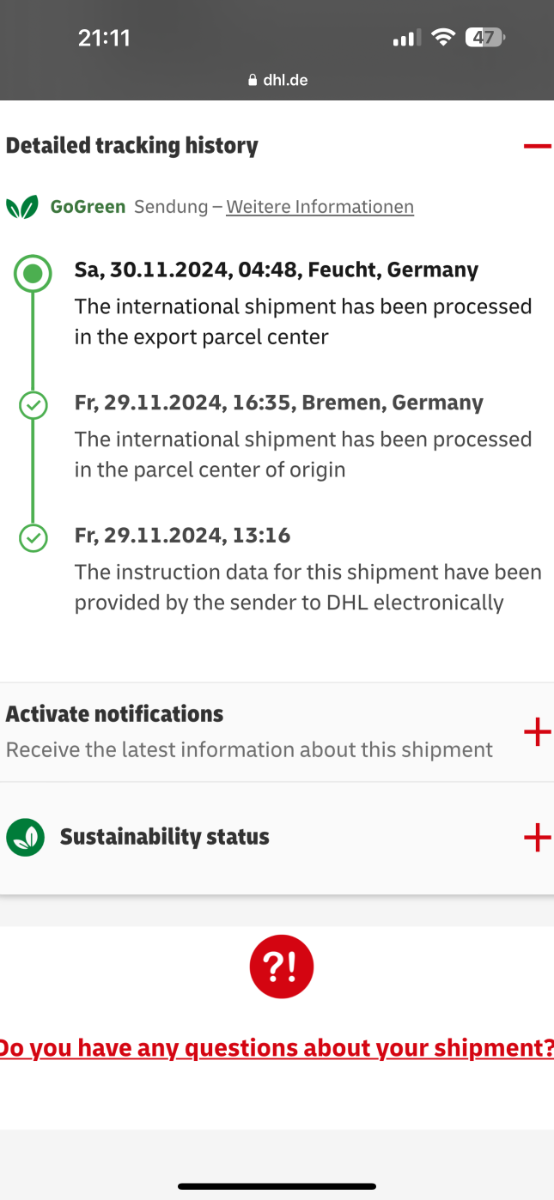This screenshot has width=554, height=1200.
Task: Tap the 21:11 clock in status bar
Action: (104, 38)
